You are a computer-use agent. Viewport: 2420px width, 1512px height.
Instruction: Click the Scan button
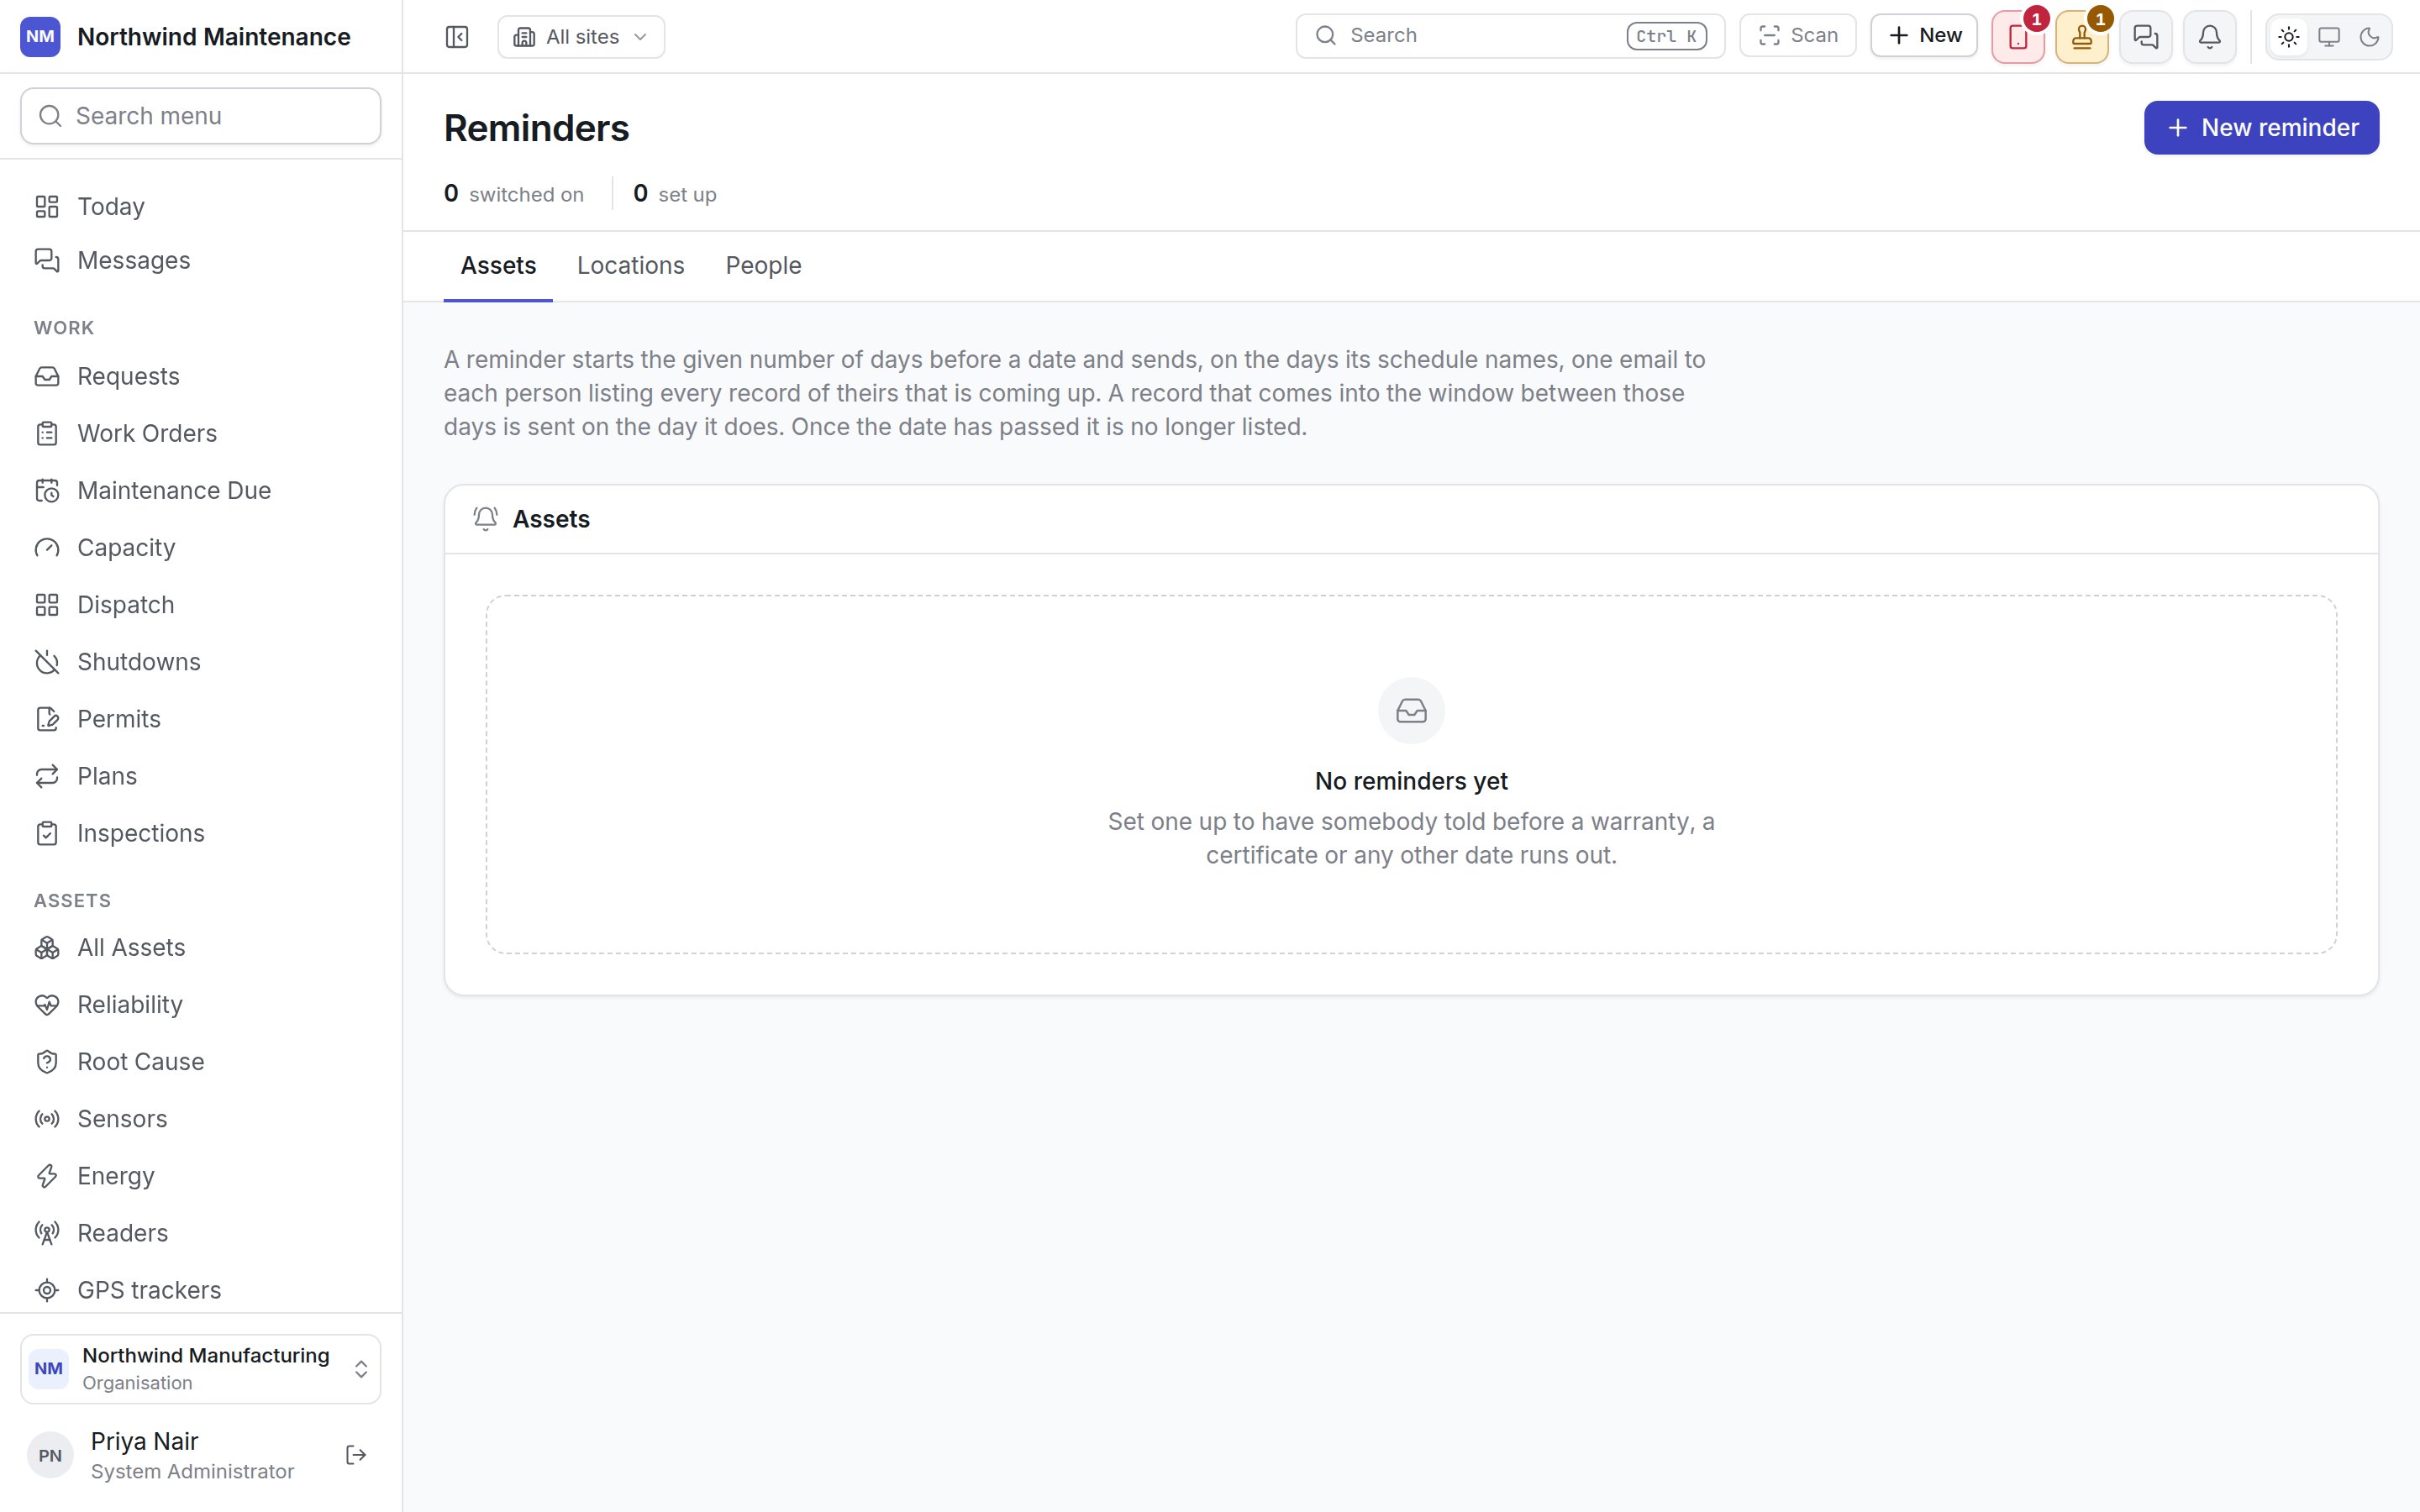point(1798,36)
